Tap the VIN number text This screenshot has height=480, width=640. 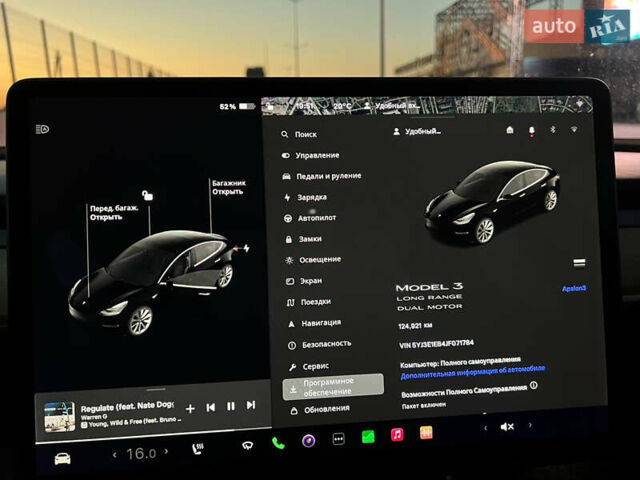tap(436, 344)
